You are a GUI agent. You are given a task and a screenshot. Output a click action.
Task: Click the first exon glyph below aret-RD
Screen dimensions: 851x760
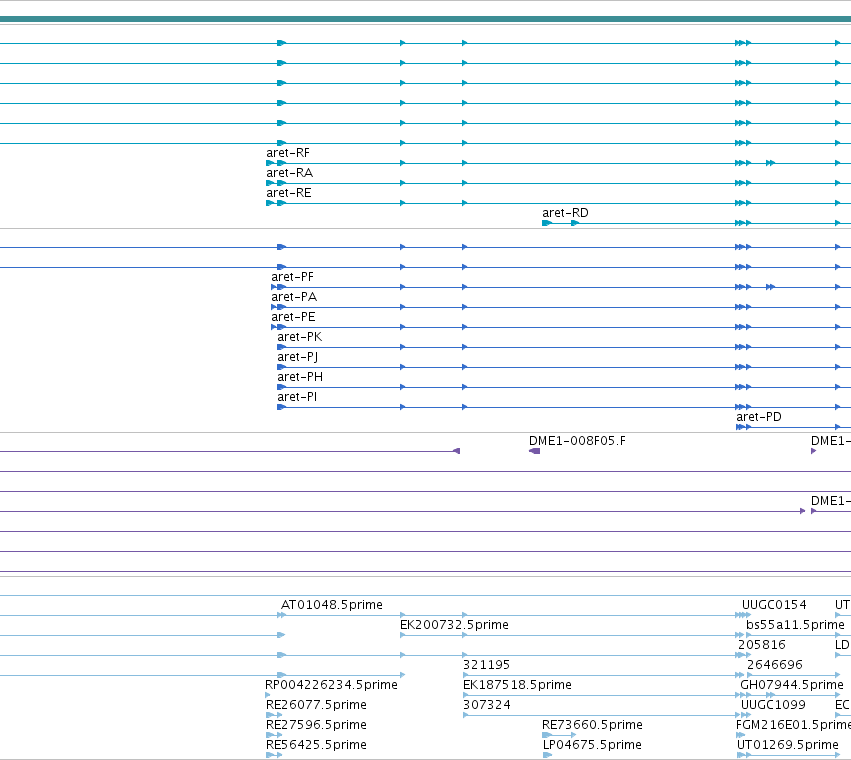click(x=547, y=223)
